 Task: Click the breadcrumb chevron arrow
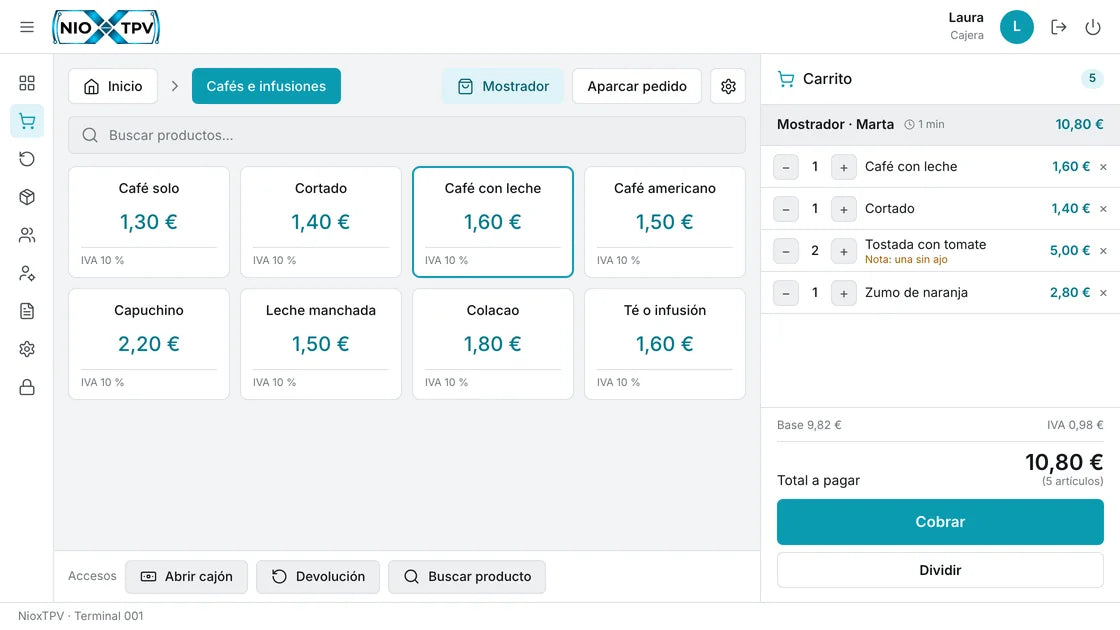pyautogui.click(x=175, y=86)
